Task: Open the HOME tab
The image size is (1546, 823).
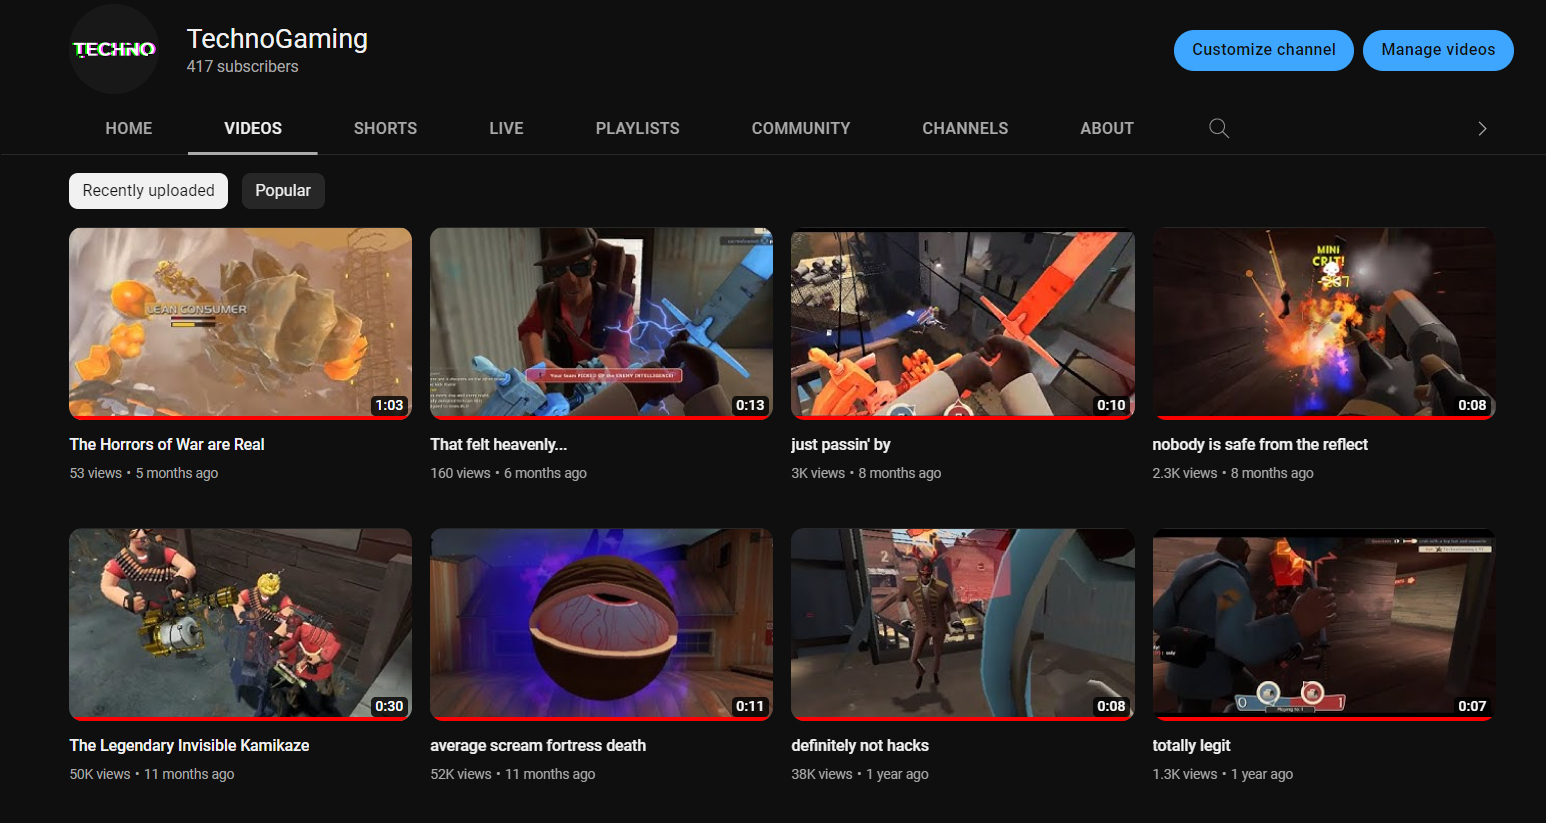Action: pos(129,128)
